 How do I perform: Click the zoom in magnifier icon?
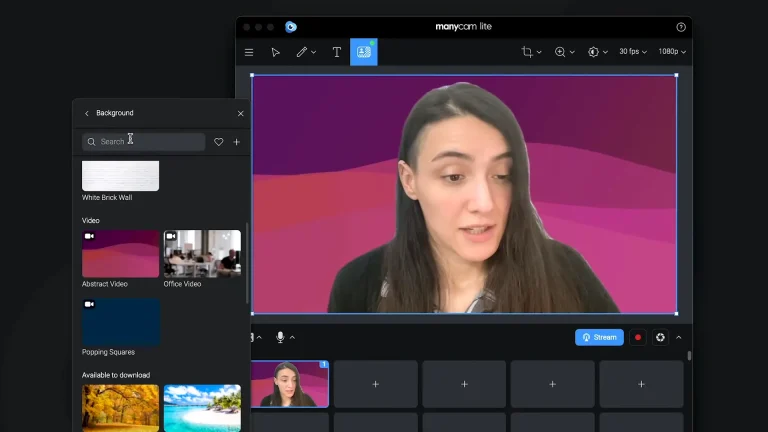pyautogui.click(x=560, y=51)
